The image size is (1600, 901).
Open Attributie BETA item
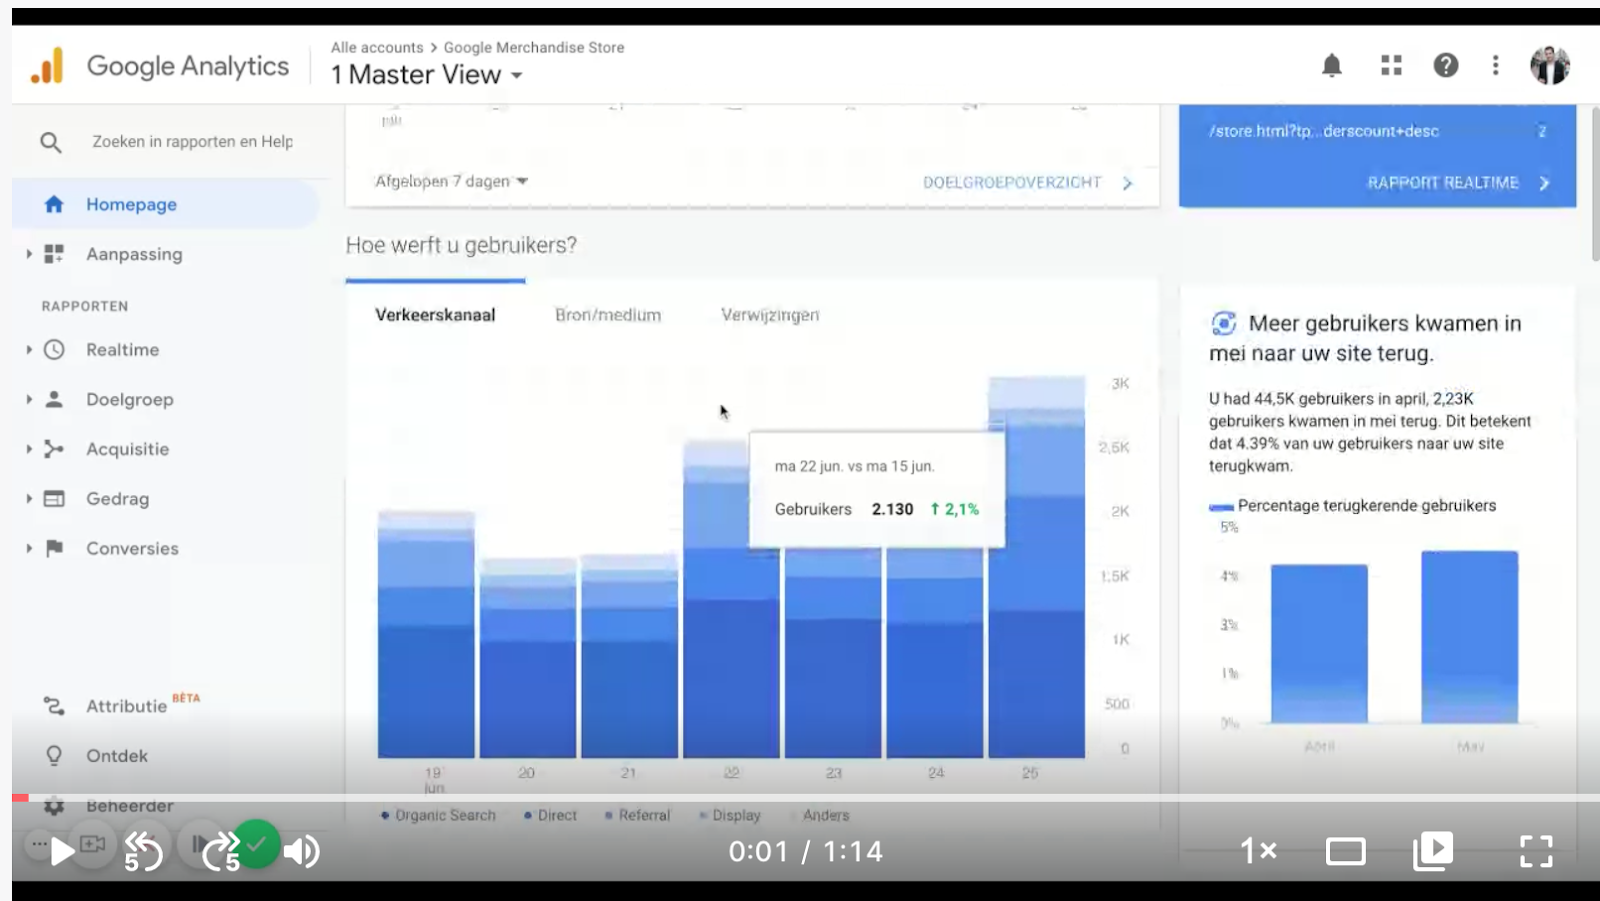coord(143,704)
